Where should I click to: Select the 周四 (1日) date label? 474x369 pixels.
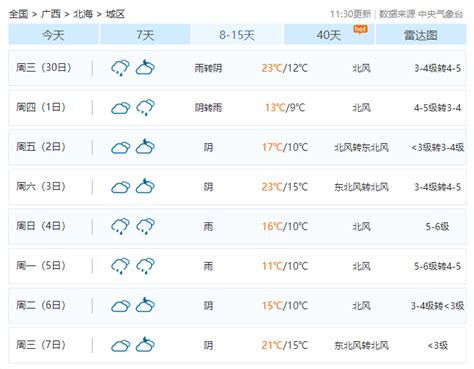click(x=41, y=107)
